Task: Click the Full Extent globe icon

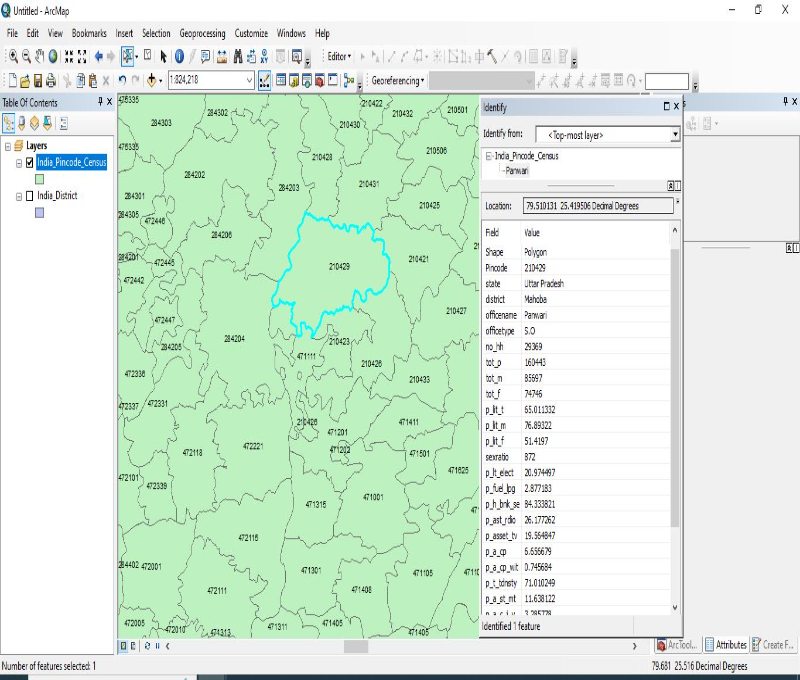Action: pos(53,57)
